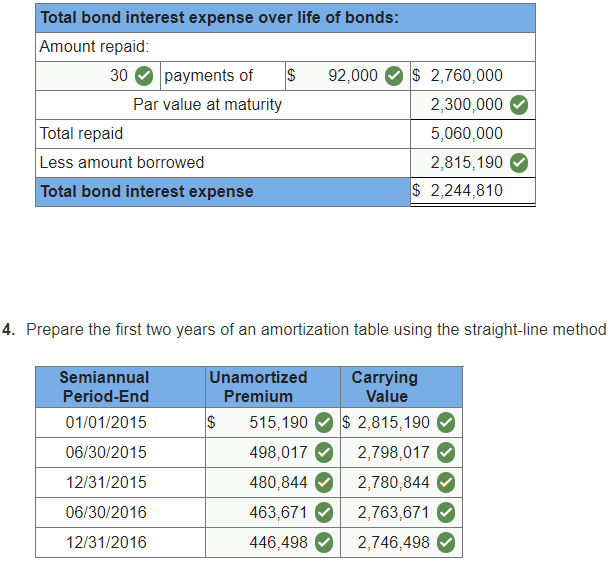Click the Semiannual Period-End column header
610x562 pixels.
104,386
